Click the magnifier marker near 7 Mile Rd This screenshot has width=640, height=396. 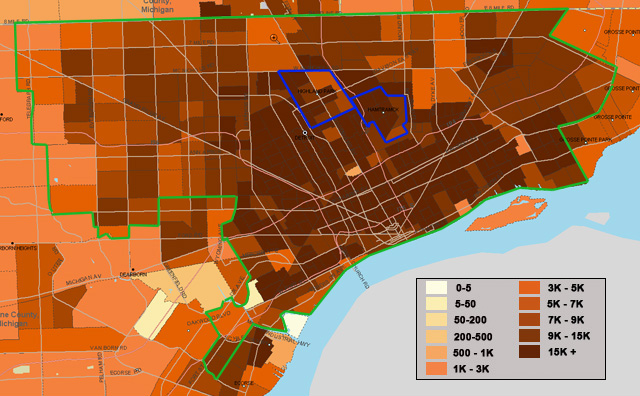point(275,38)
